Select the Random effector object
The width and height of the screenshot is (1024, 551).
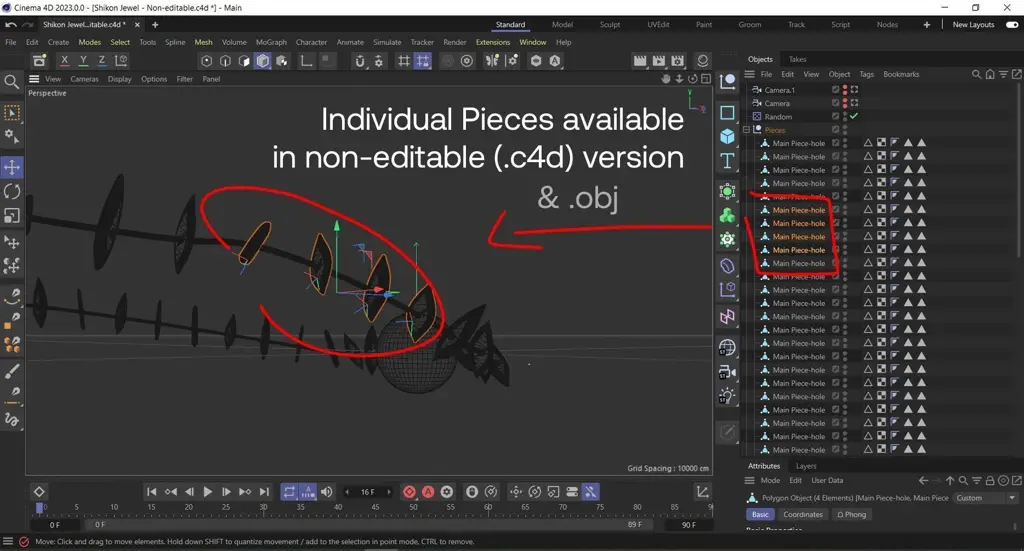778,116
